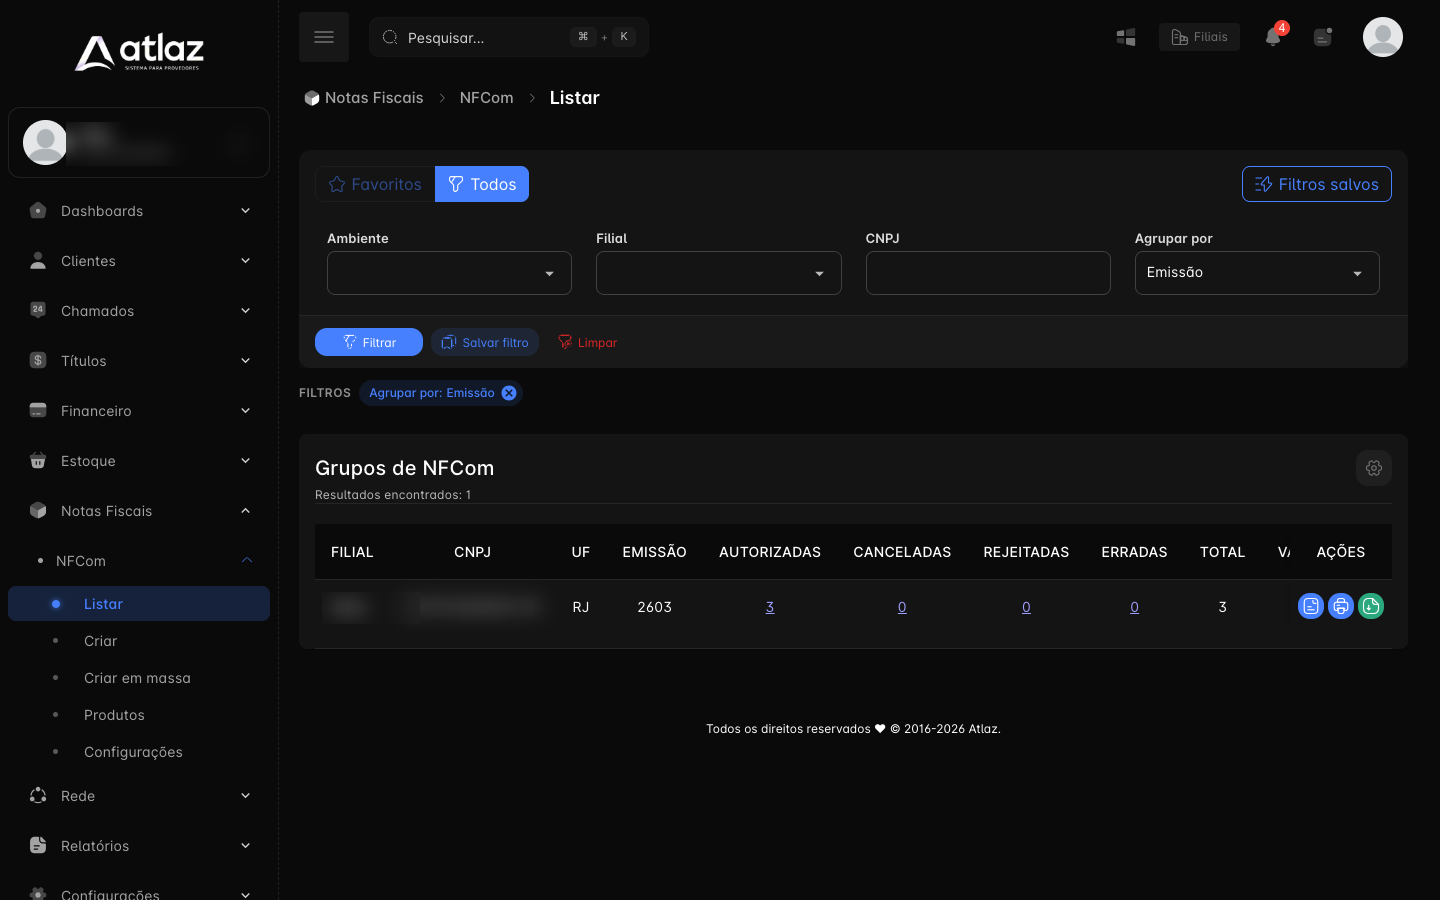Open Filtros salvos
Image resolution: width=1440 pixels, height=900 pixels.
tap(1317, 184)
